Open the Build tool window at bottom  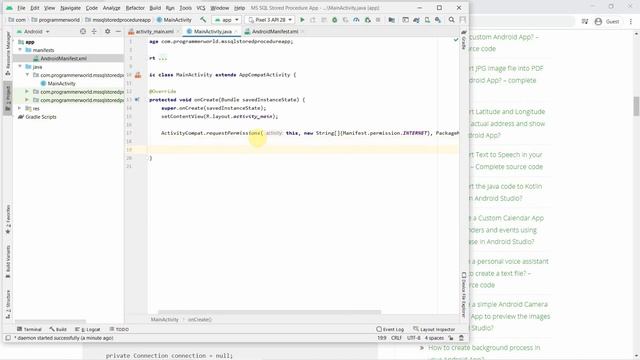[x=58, y=329]
